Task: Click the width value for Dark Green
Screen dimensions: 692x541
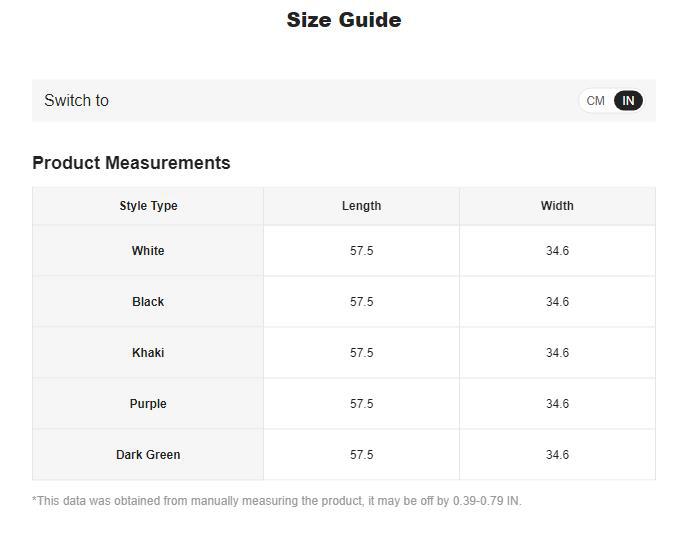Action: click(x=557, y=455)
